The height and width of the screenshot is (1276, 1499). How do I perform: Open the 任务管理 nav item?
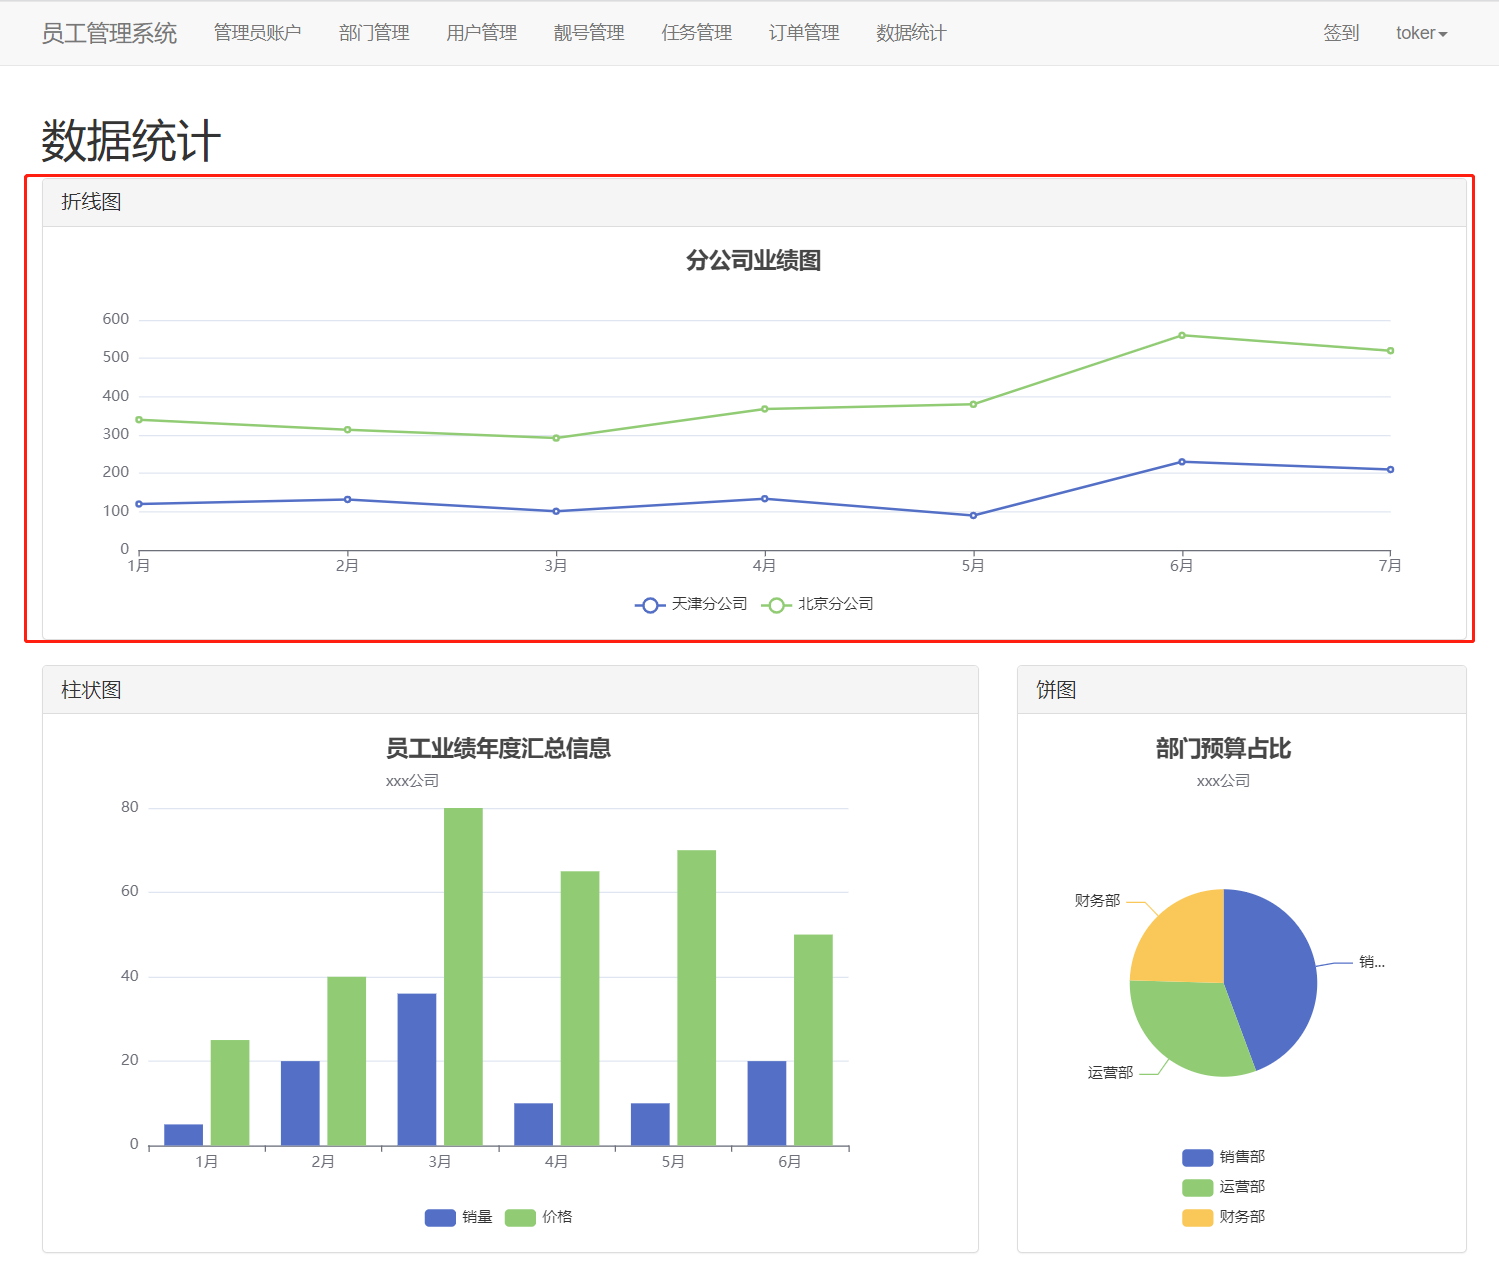point(696,33)
